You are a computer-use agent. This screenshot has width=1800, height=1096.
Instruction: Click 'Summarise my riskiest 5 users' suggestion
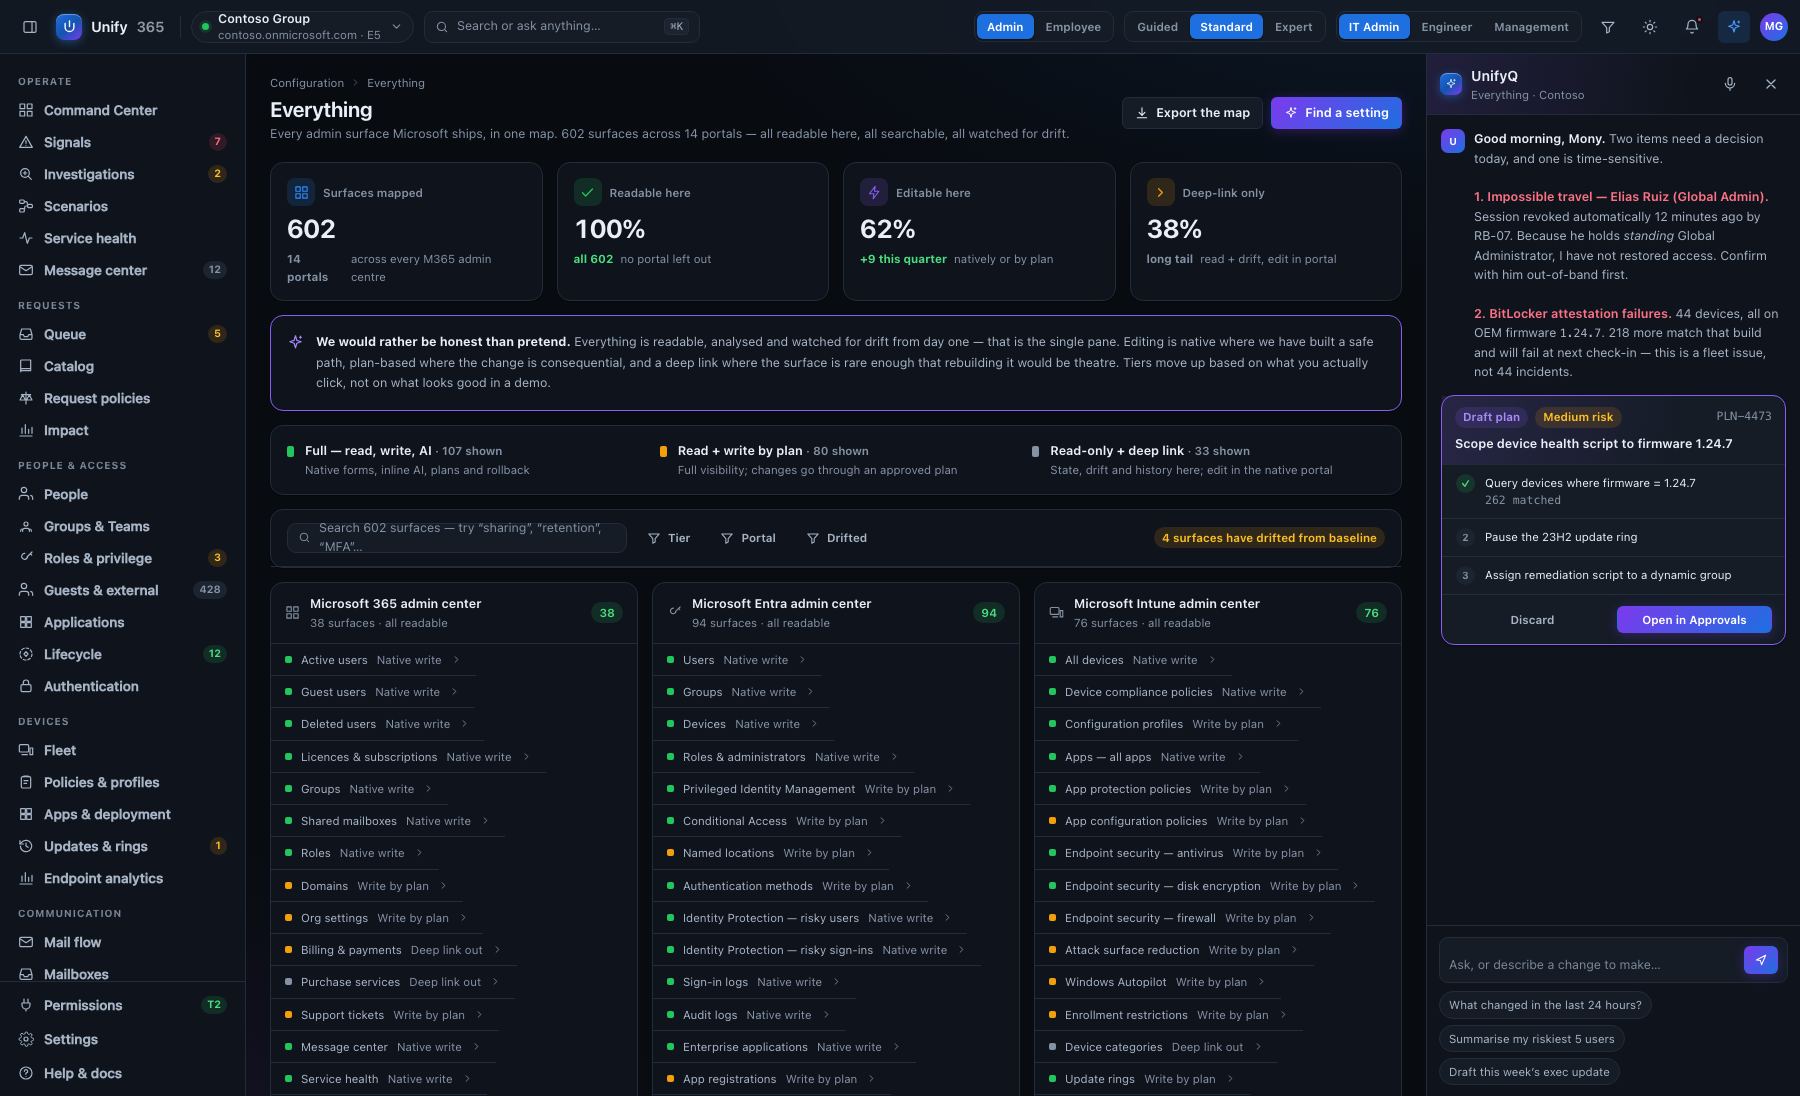click(1531, 1038)
